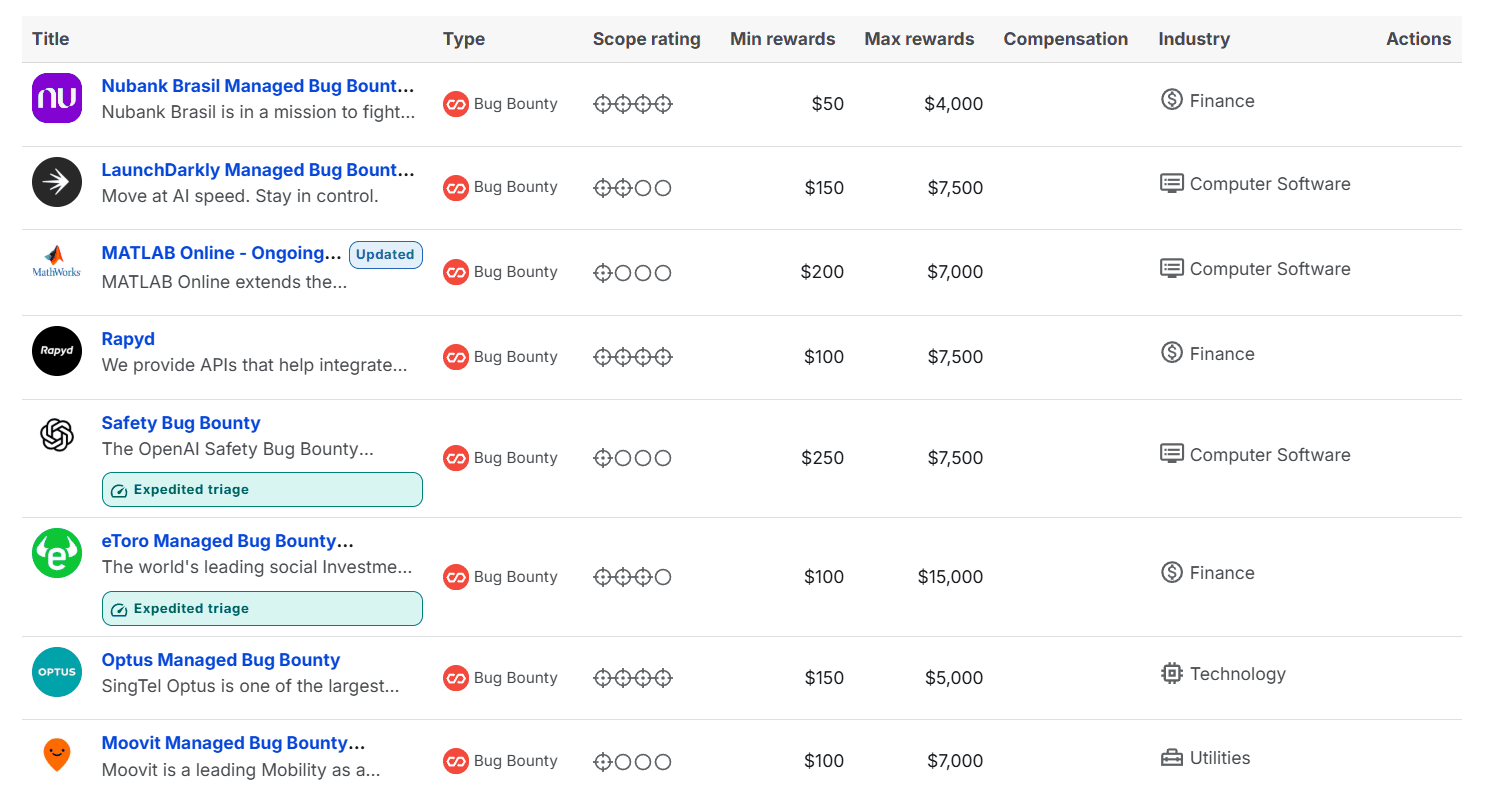
Task: Click 'We provide APIs that help integrate' description
Action: click(x=255, y=365)
